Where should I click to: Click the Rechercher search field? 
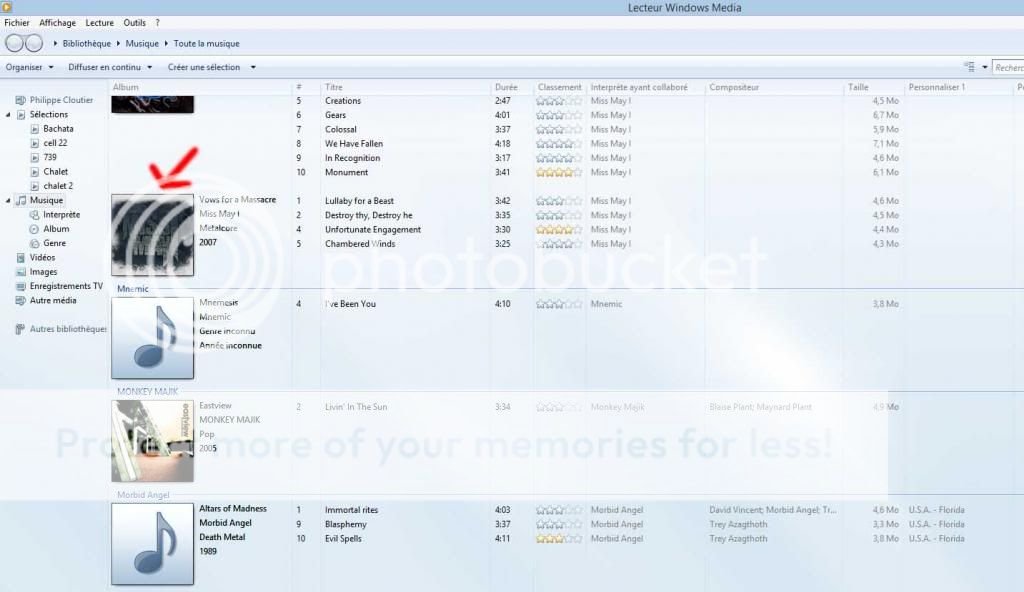pos(1008,67)
